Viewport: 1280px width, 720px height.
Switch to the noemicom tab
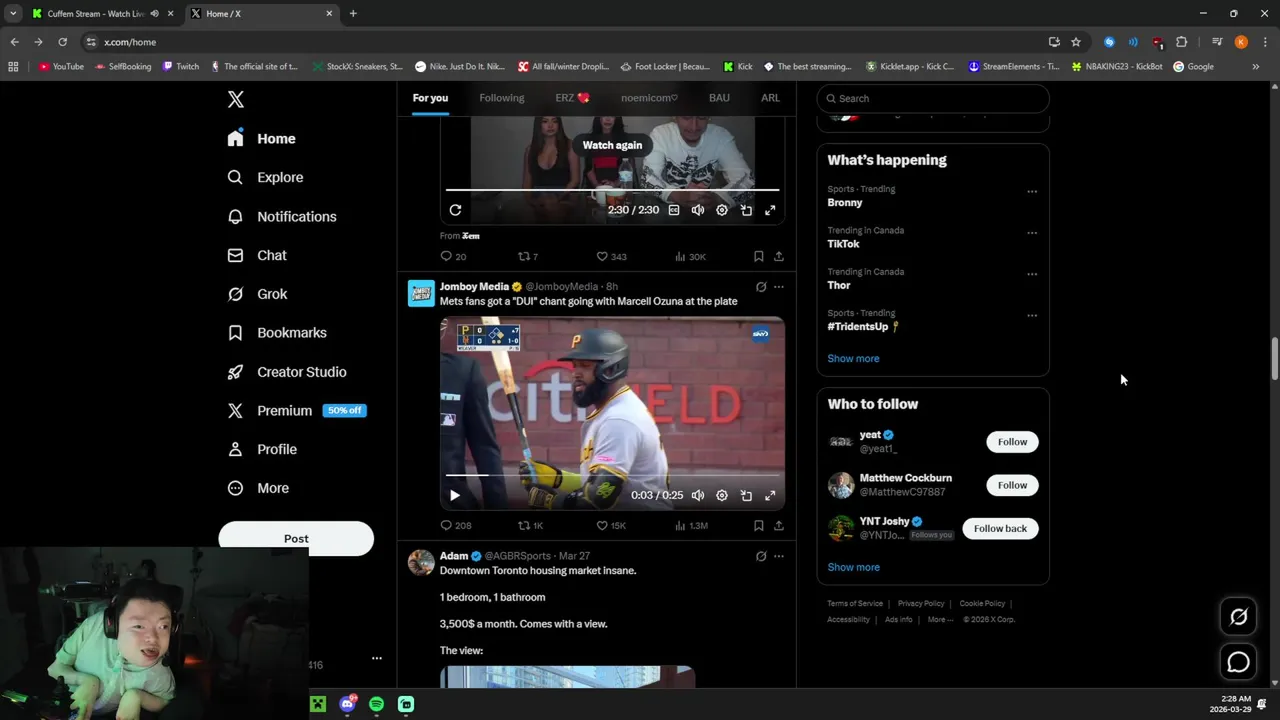point(649,98)
